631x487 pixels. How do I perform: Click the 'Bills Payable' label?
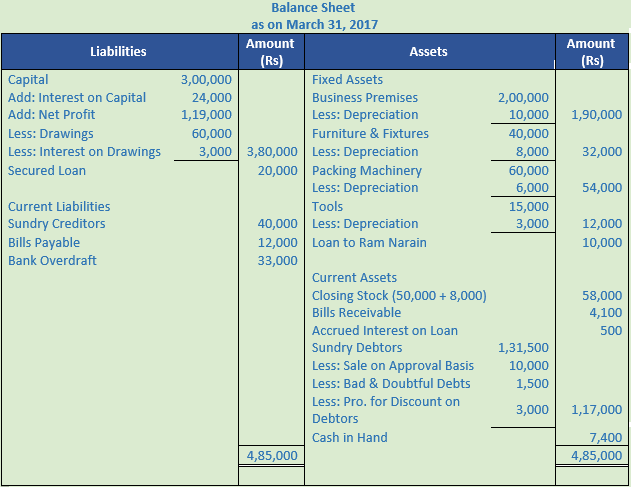click(44, 243)
